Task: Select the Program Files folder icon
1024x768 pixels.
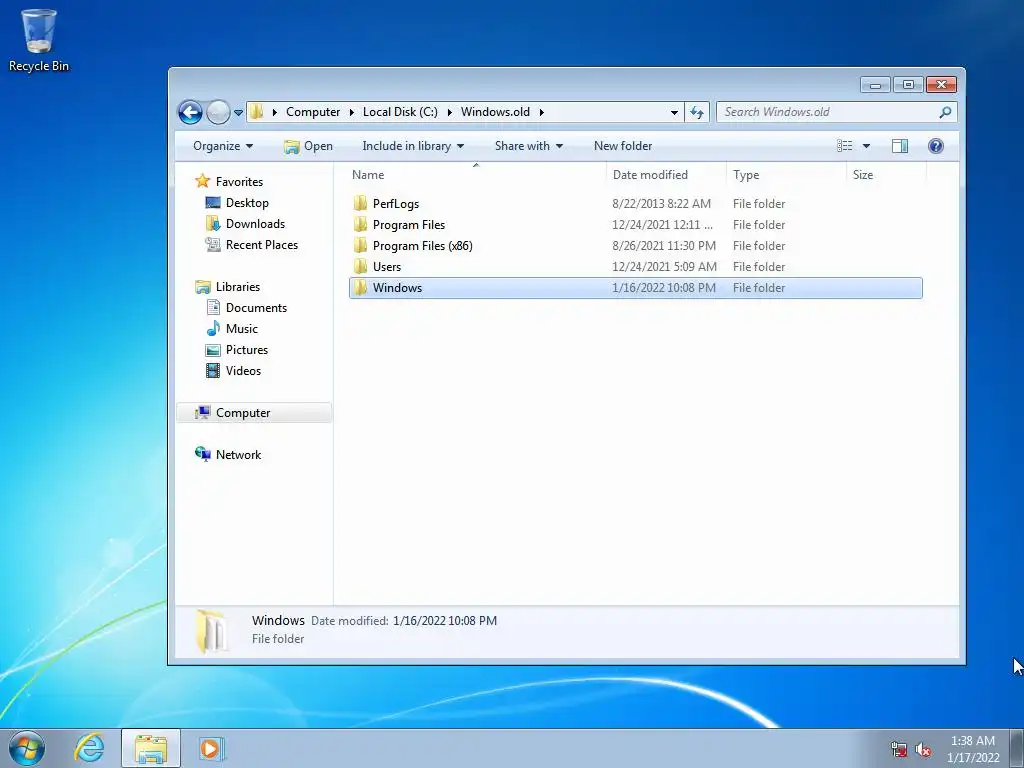Action: (x=360, y=224)
